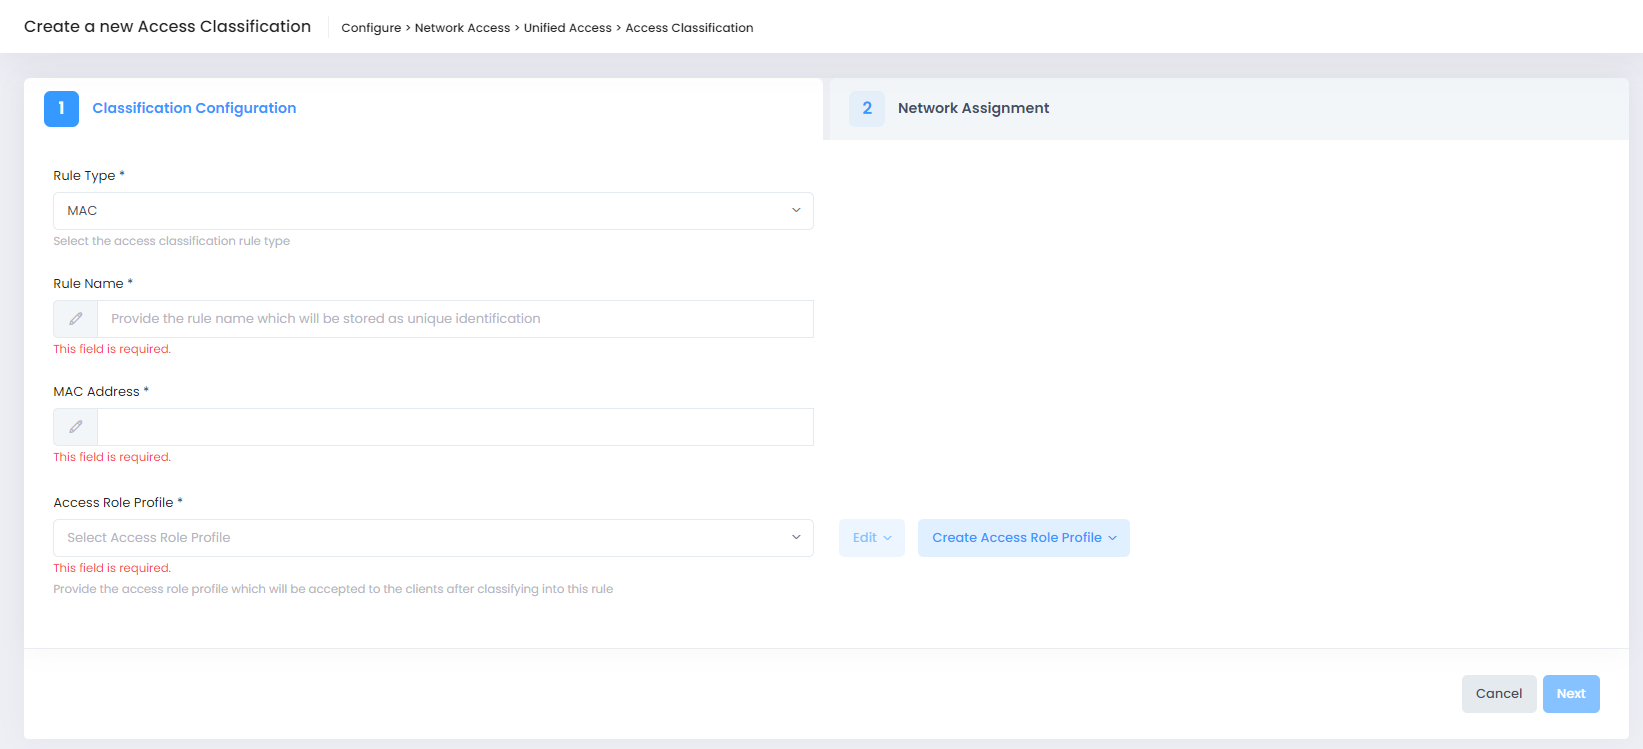Go to Configure in the breadcrumb
The width and height of the screenshot is (1643, 749).
pos(371,28)
